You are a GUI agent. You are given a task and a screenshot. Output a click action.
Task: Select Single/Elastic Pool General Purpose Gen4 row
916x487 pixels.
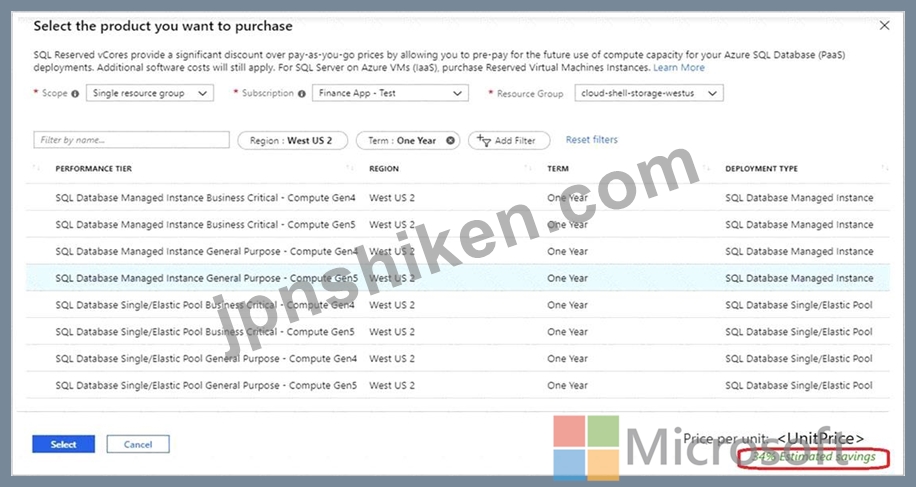pos(458,359)
